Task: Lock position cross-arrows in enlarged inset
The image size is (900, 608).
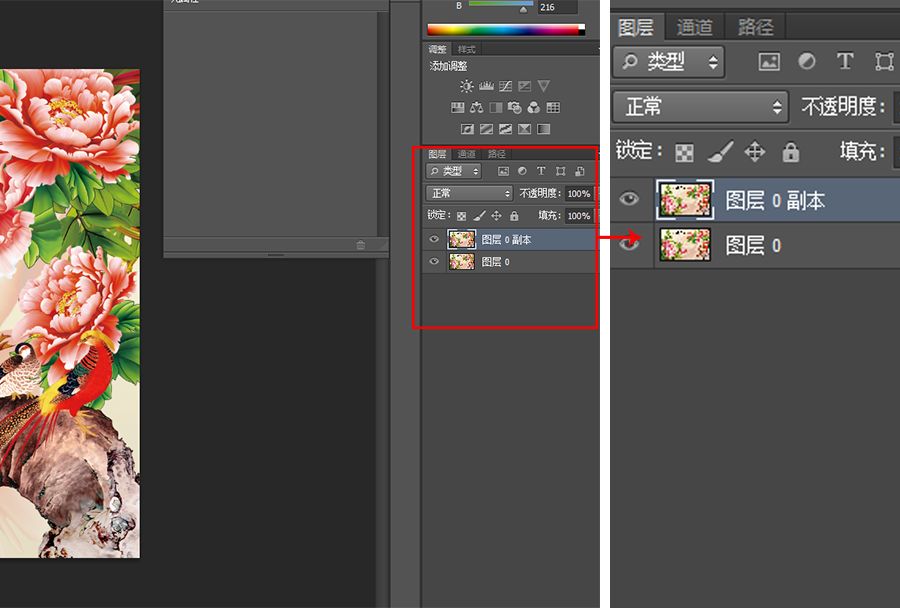Action: coord(755,152)
